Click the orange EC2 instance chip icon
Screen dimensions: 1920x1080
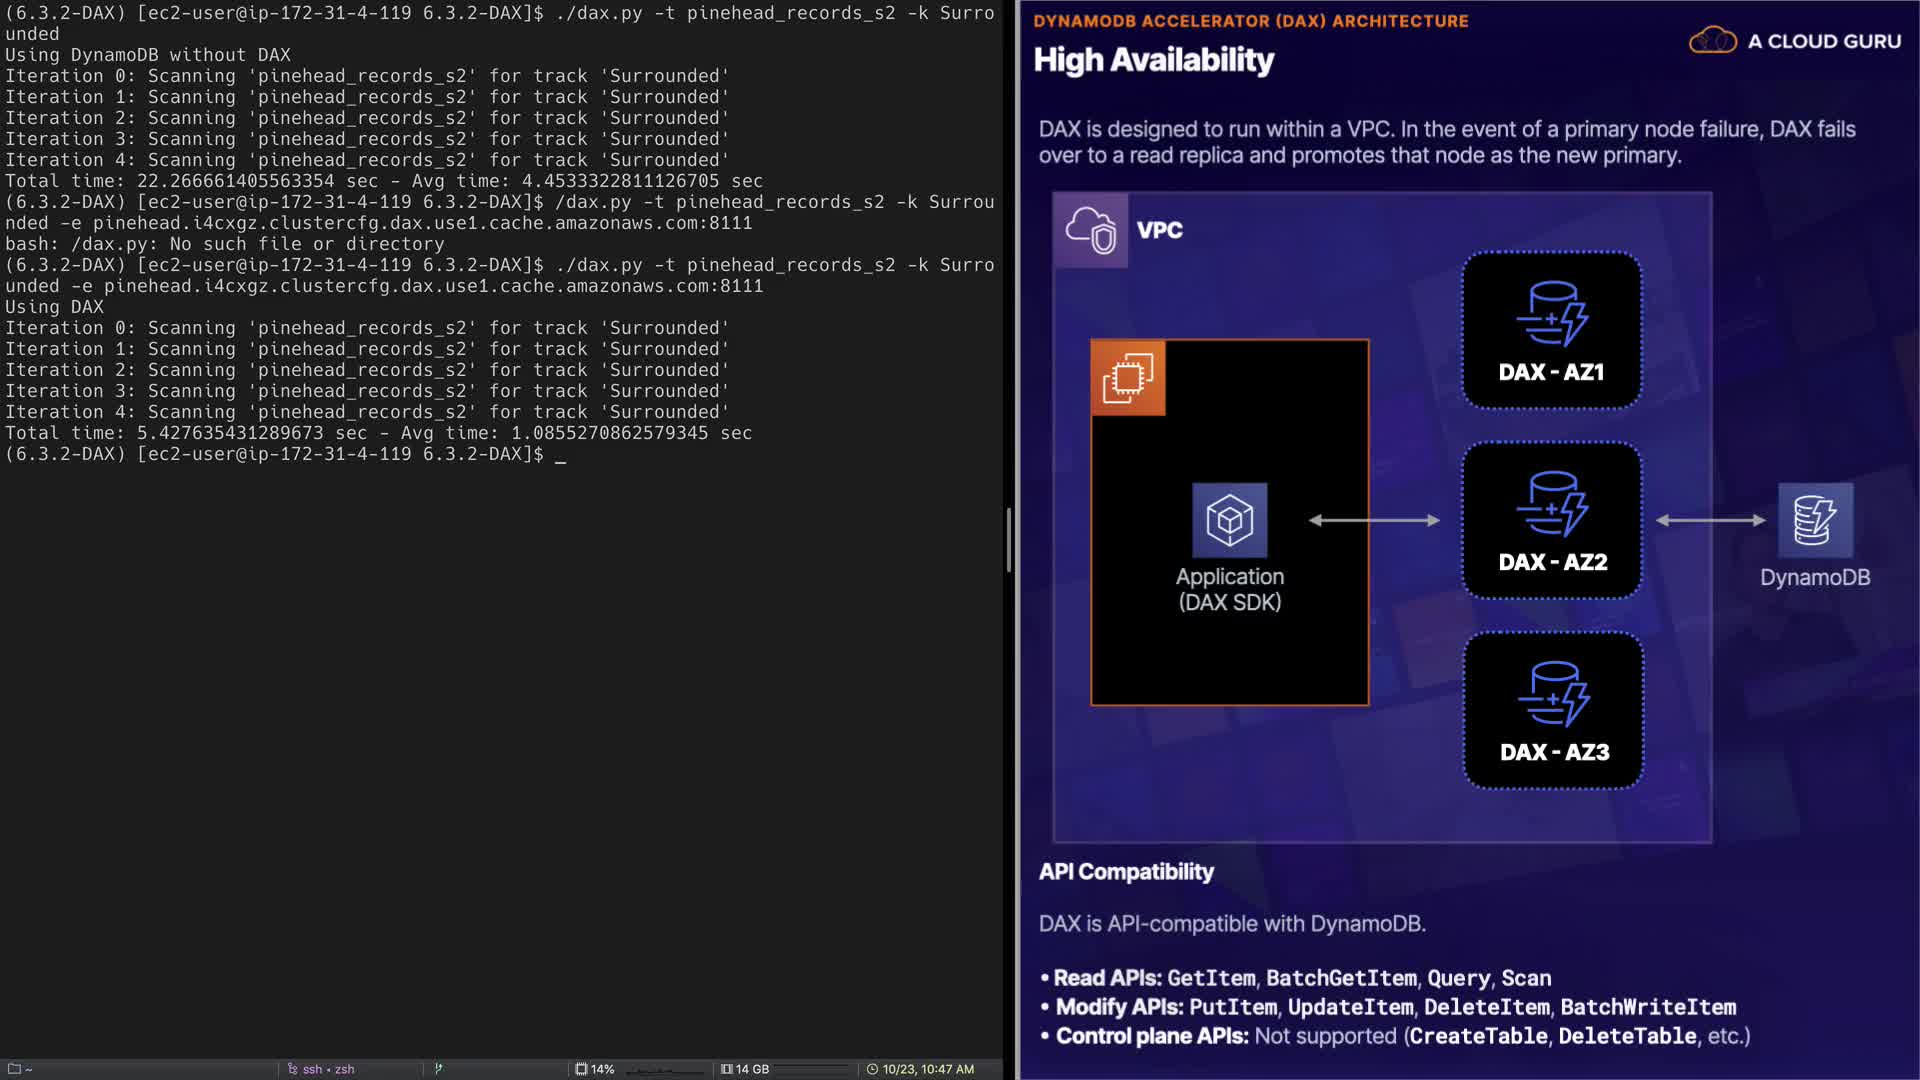pos(1128,378)
